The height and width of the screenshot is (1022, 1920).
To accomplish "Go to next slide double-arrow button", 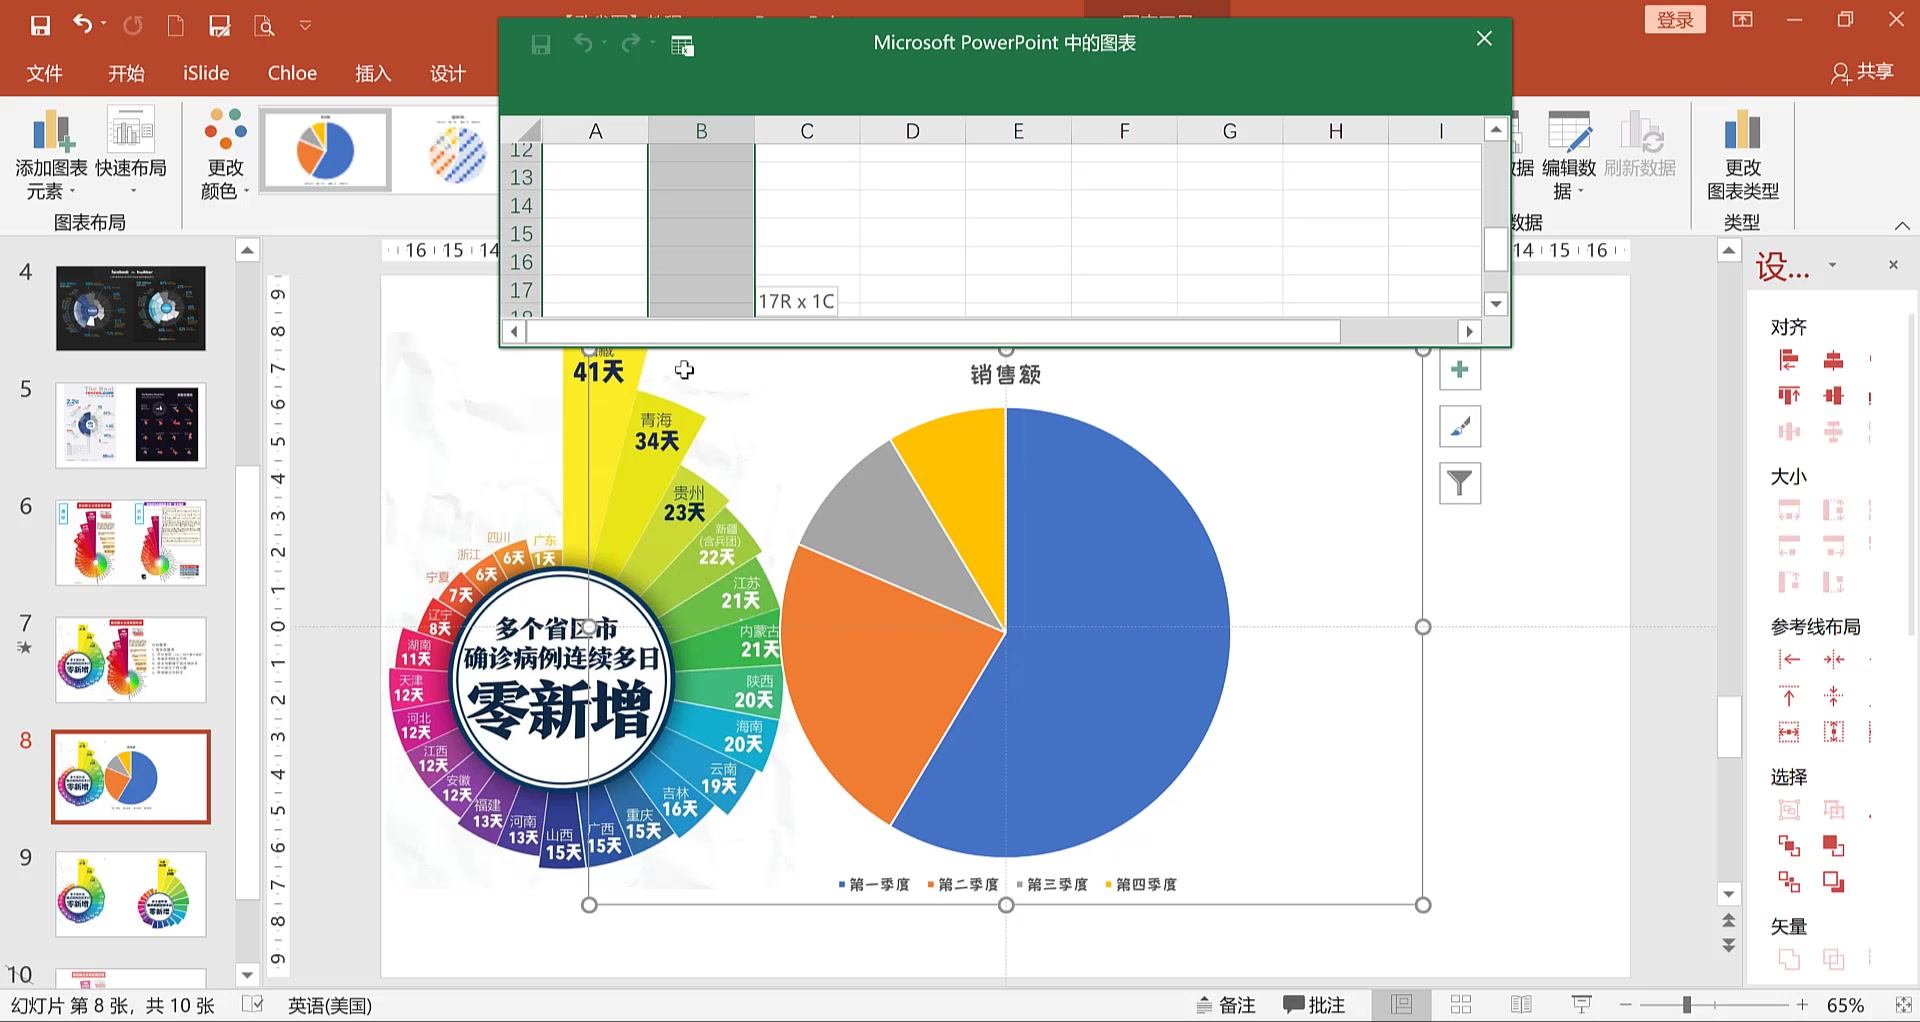I will [x=1729, y=945].
